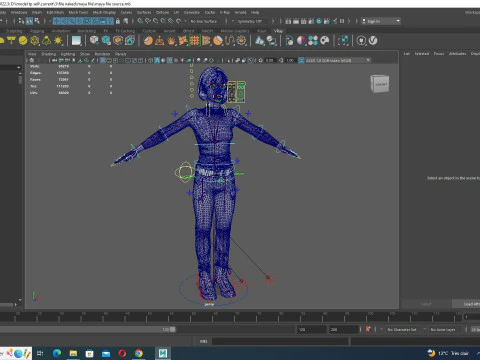Open the Mesh Display menu
Viewport: 480px width, 360px height.
point(104,12)
